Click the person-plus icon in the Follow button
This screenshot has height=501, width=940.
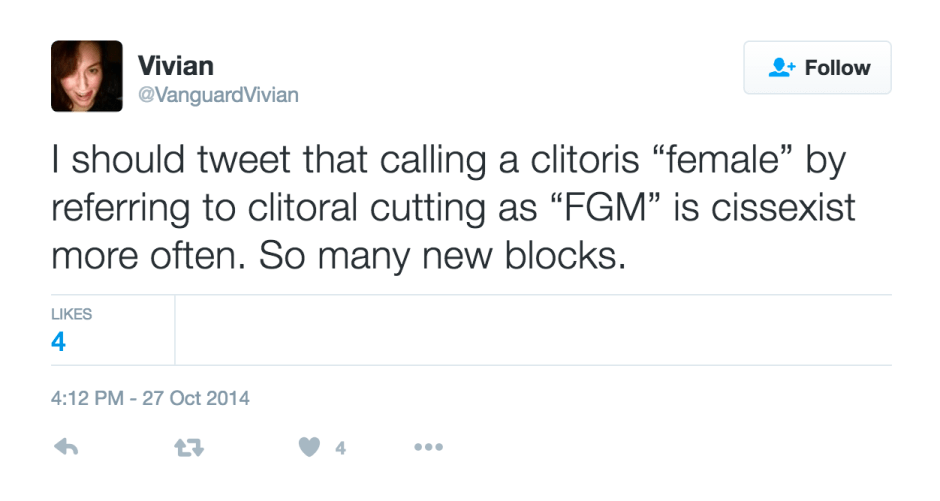coord(780,68)
